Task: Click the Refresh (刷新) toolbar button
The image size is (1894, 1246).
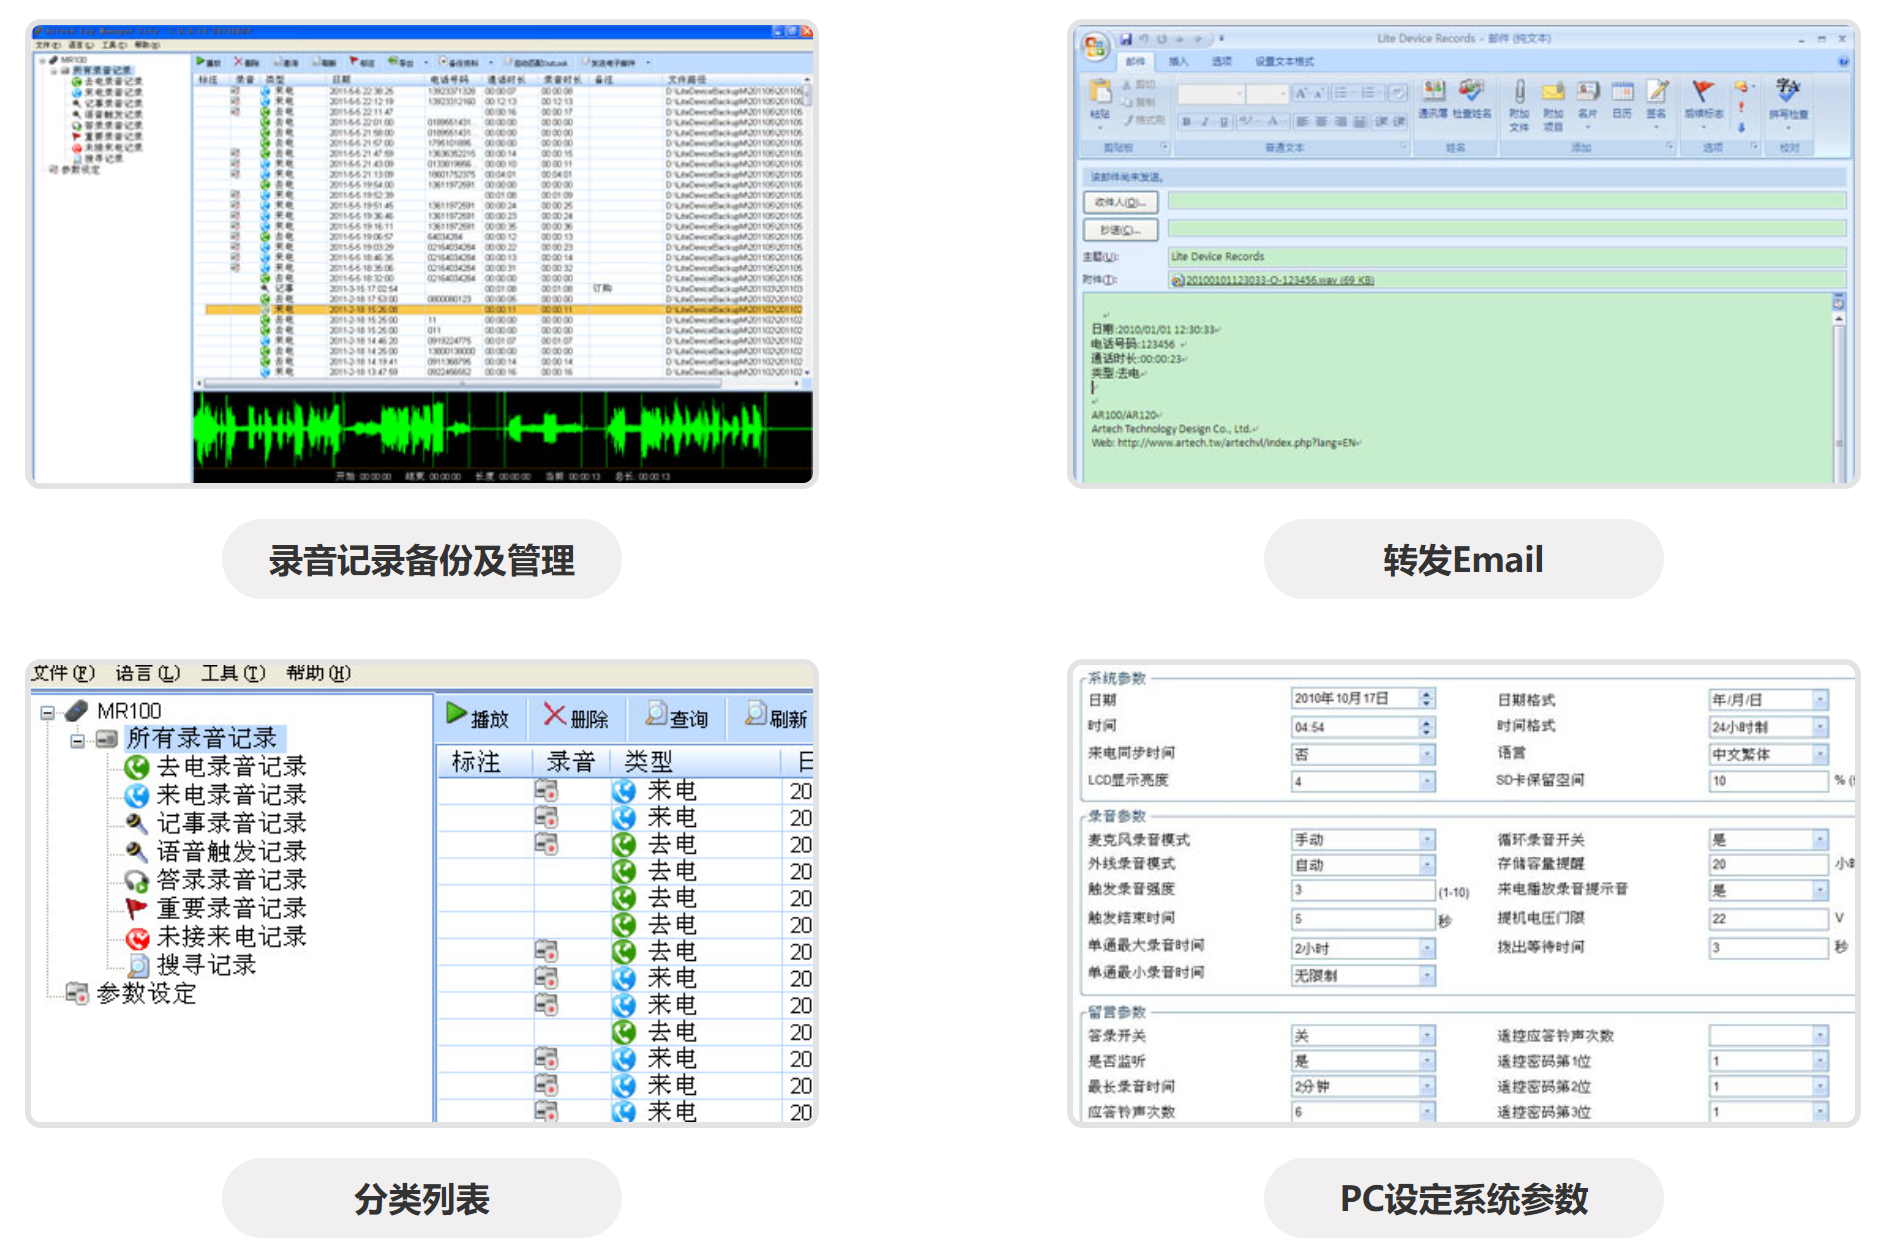Action: click(777, 716)
